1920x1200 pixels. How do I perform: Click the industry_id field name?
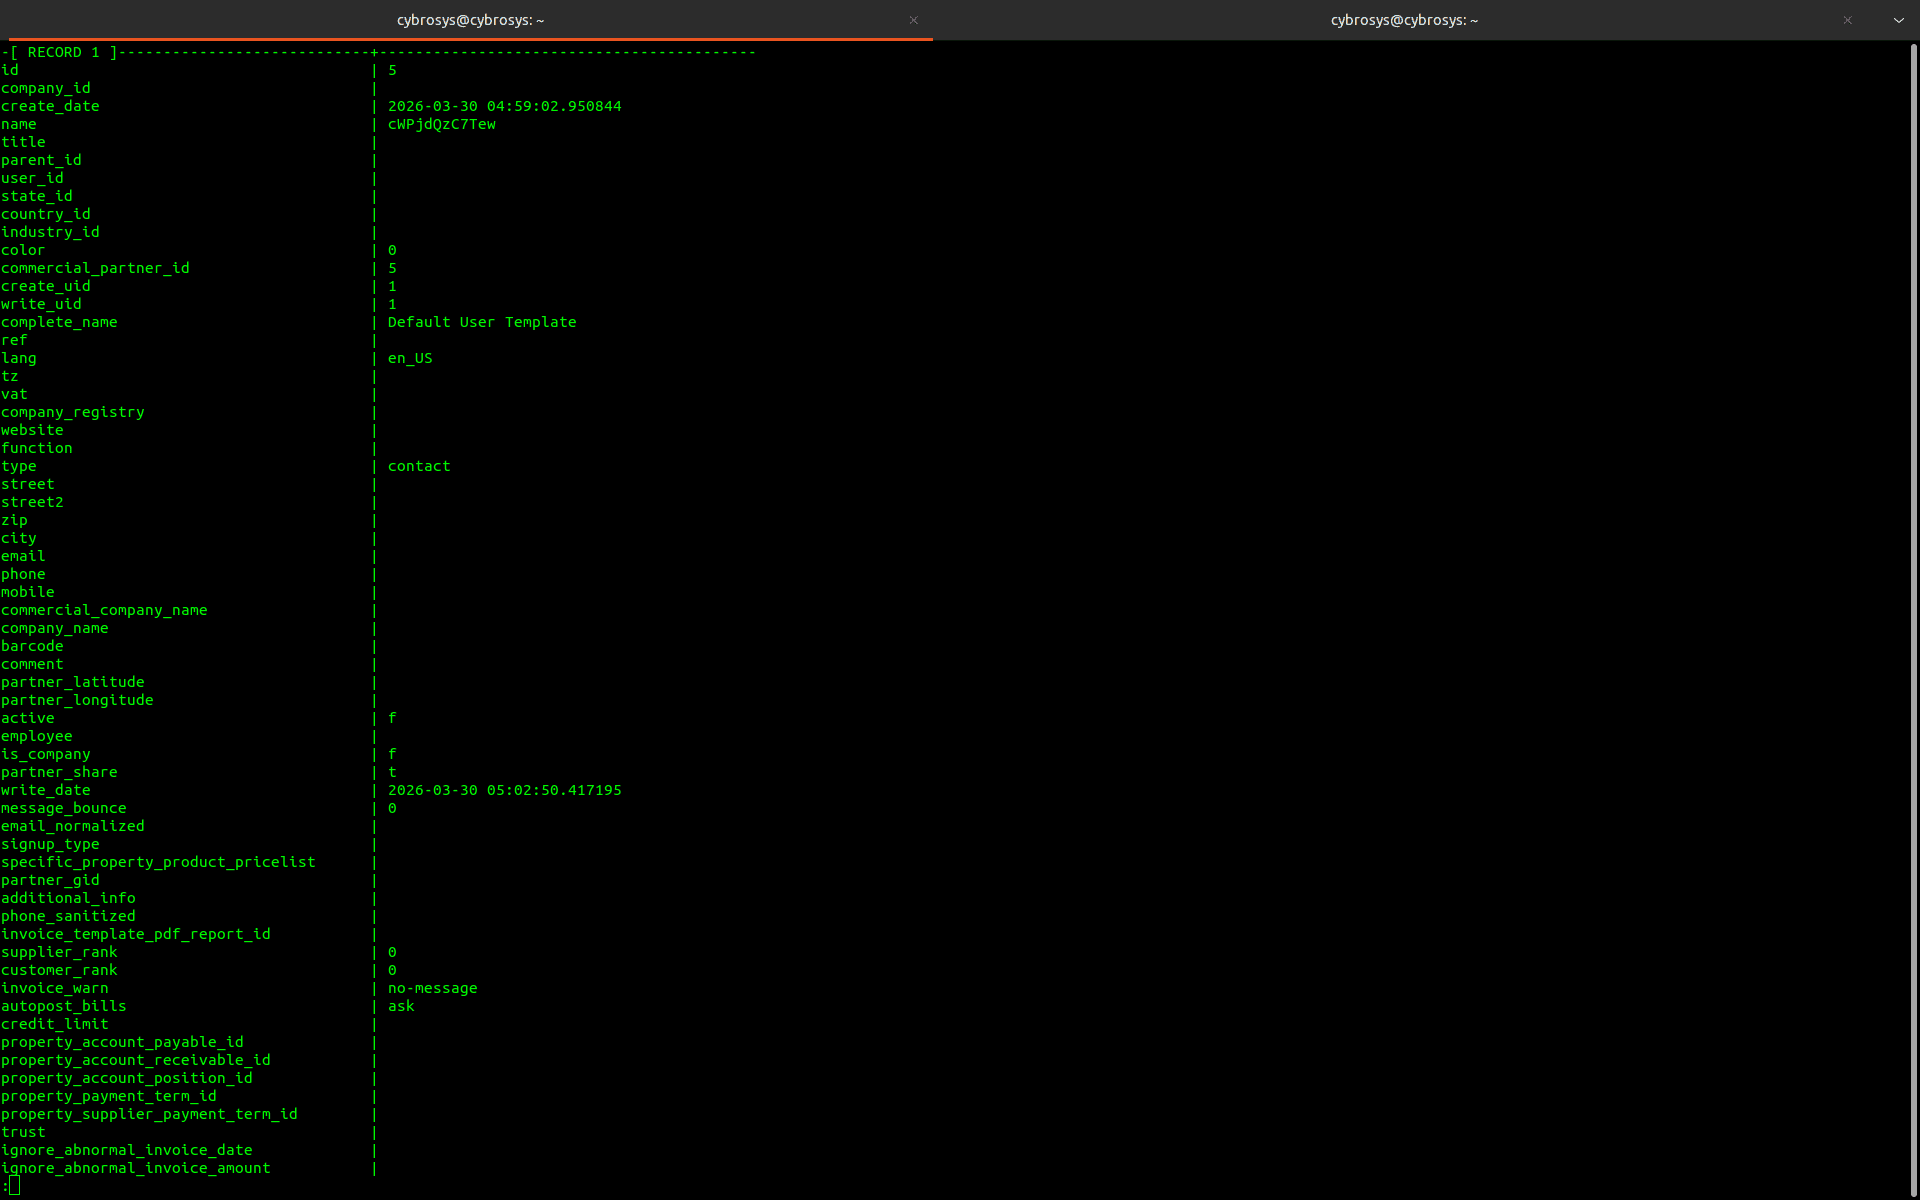tap(50, 232)
